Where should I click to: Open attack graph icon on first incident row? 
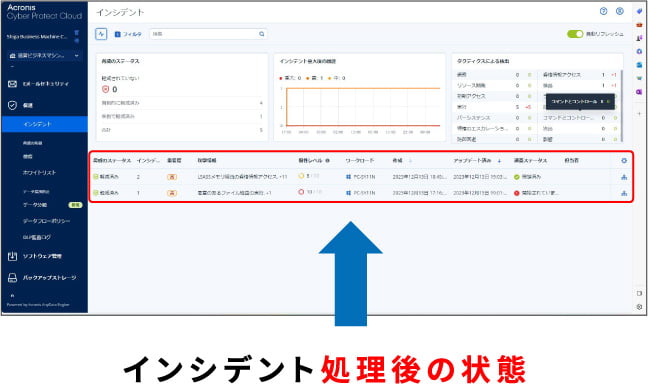[624, 177]
